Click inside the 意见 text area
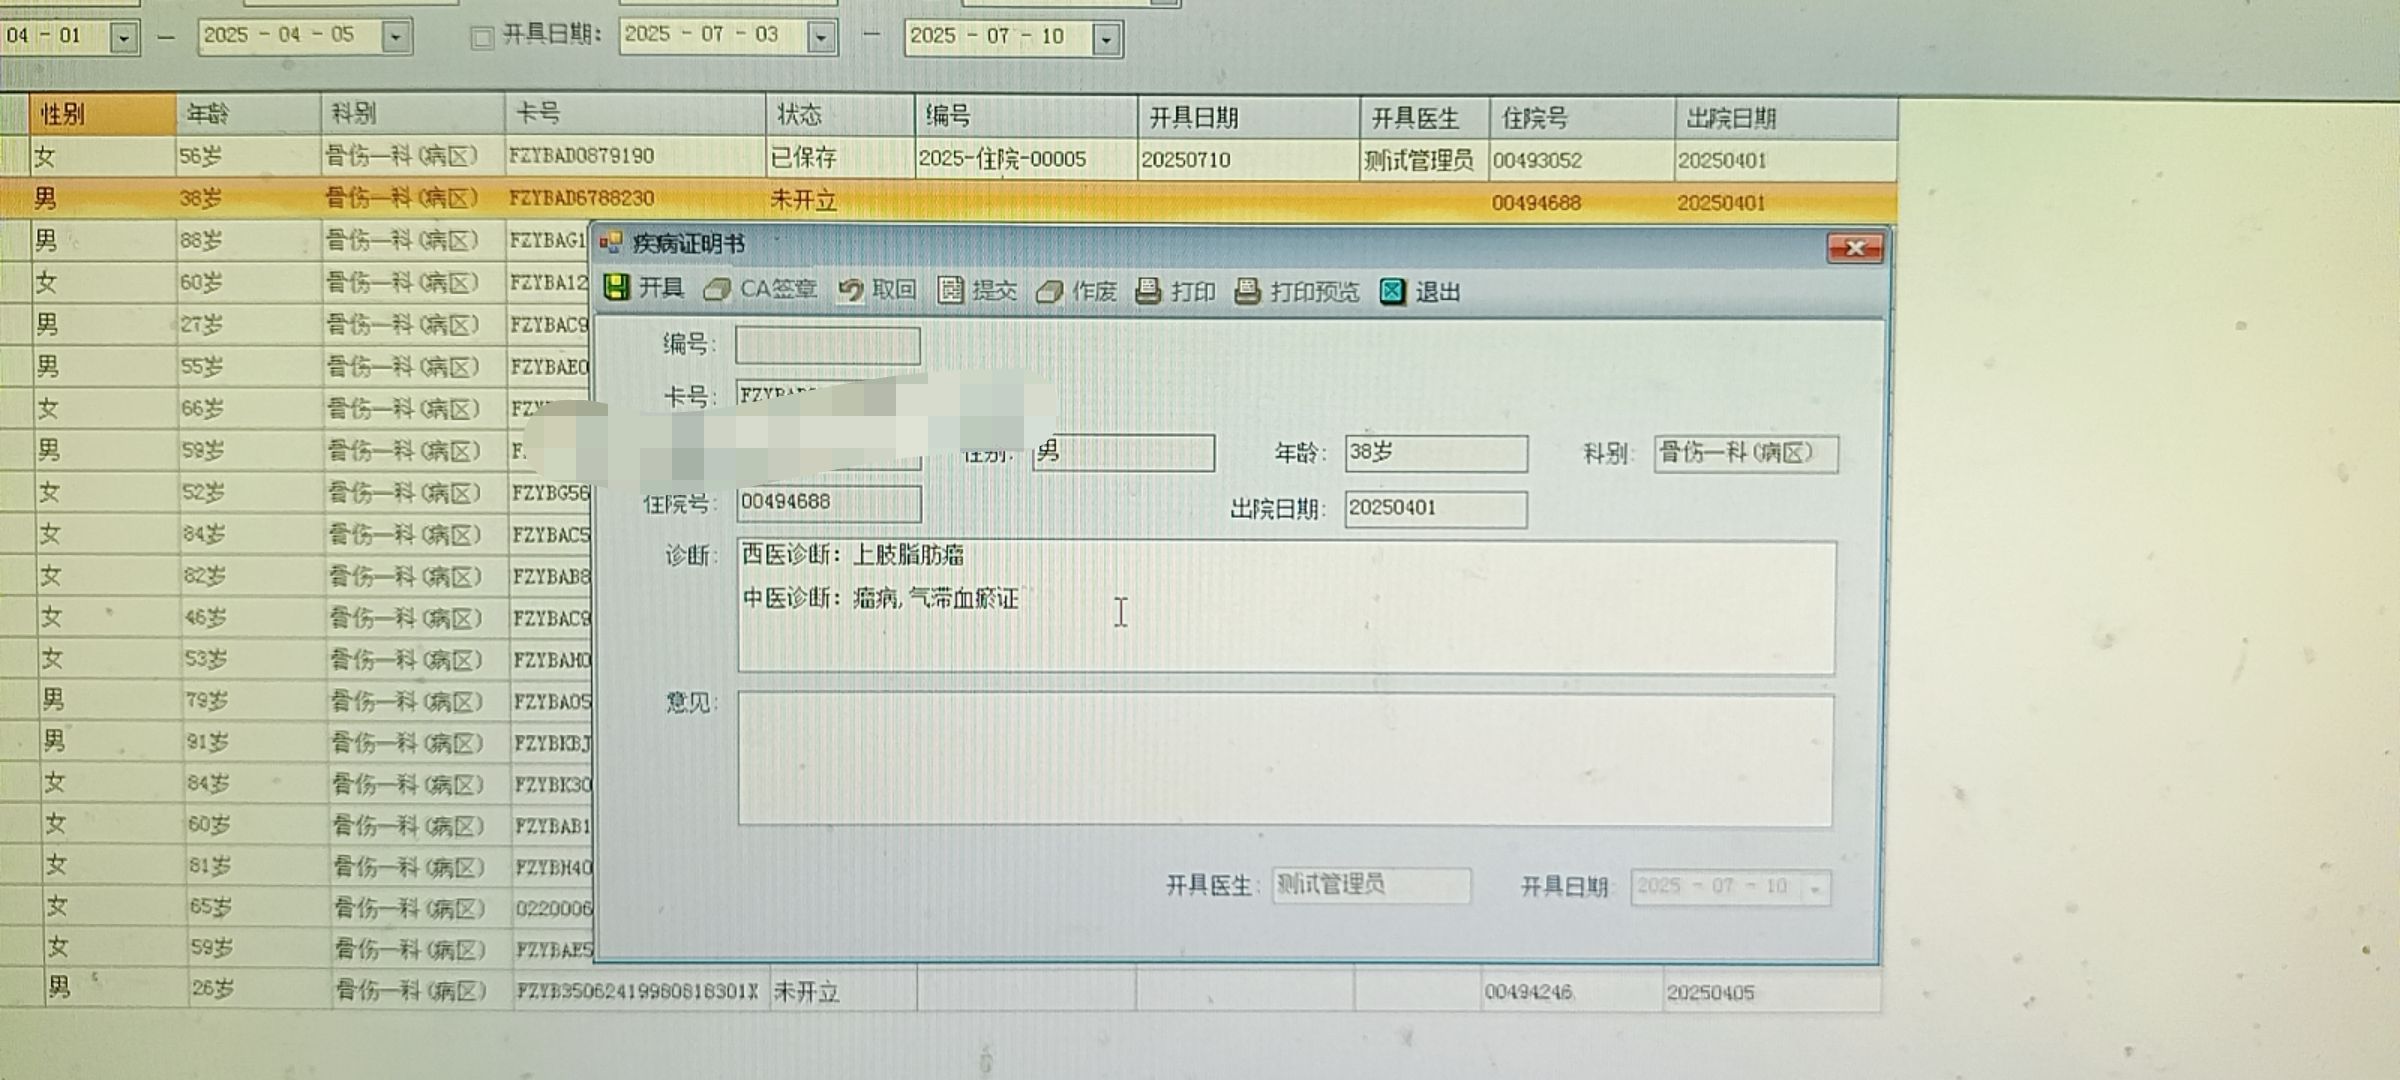Screen dimensions: 2400x1080 [x=1285, y=760]
